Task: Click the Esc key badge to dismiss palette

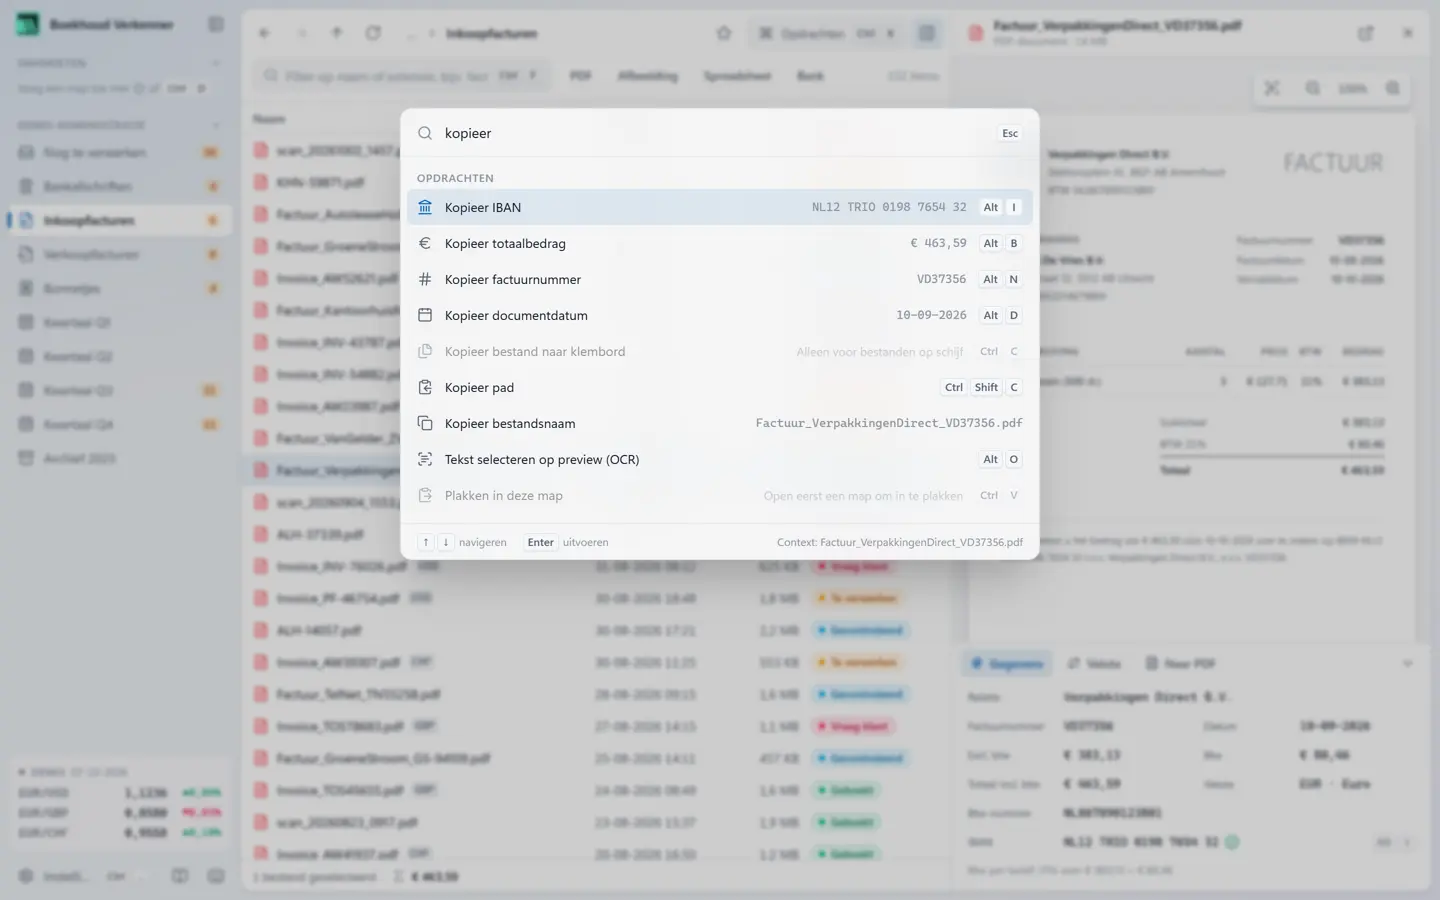Action: tap(1010, 133)
